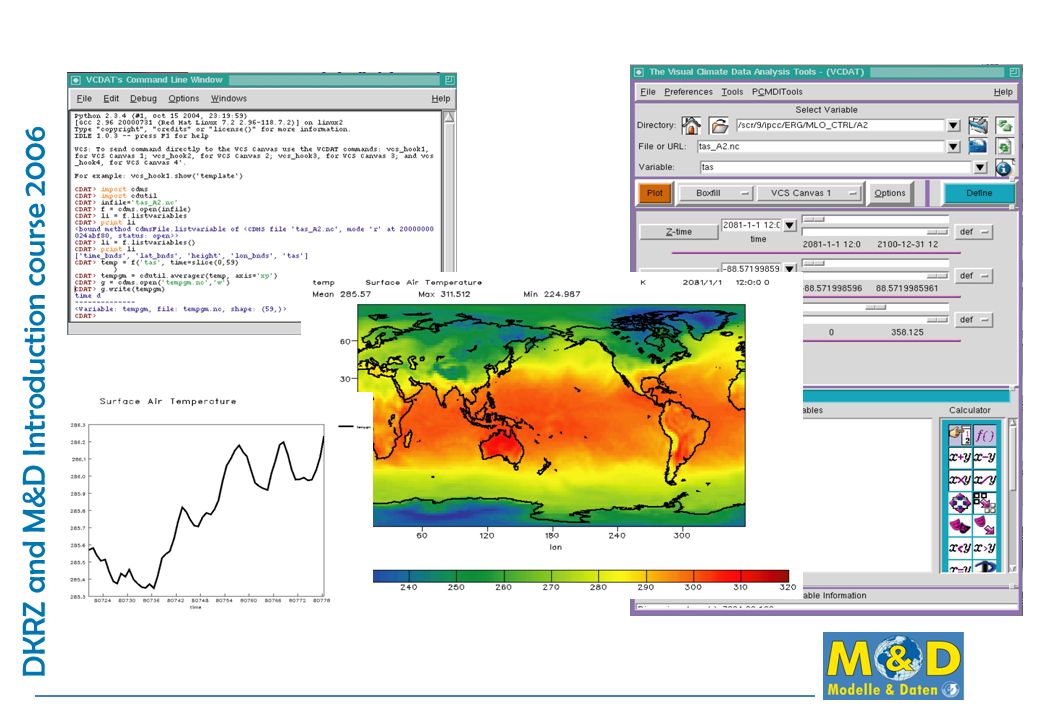Open the Variable field dropdown arrow
The image size is (1040, 720).
pyautogui.click(x=980, y=167)
